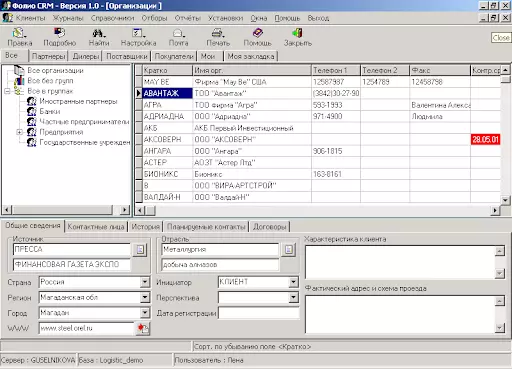Image resolution: width=512 pixels, height=369 pixels.
Task: Click the WWW field with www.steel.orel.ru
Action: click(87, 328)
